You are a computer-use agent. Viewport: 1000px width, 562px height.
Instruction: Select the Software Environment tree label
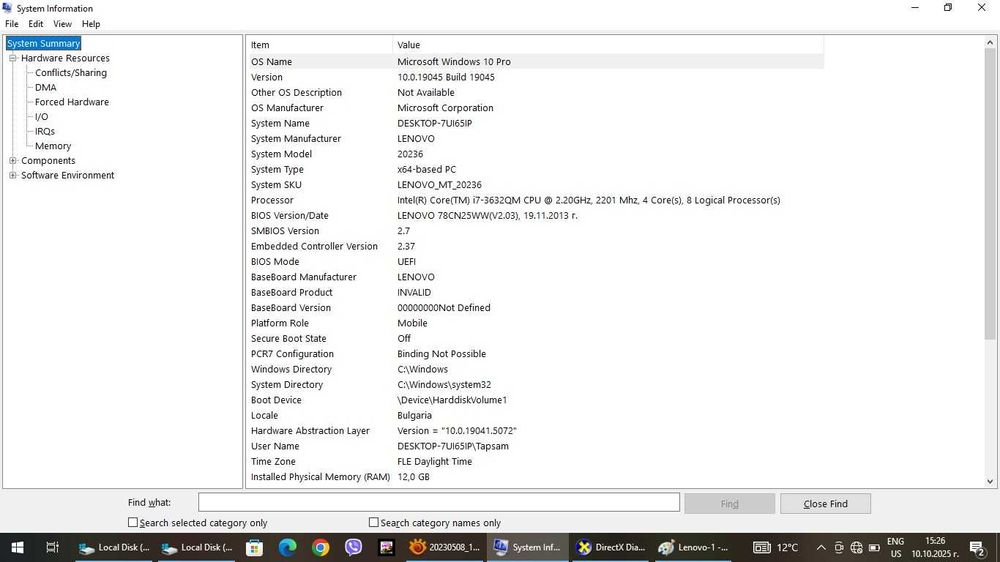pyautogui.click(x=68, y=175)
